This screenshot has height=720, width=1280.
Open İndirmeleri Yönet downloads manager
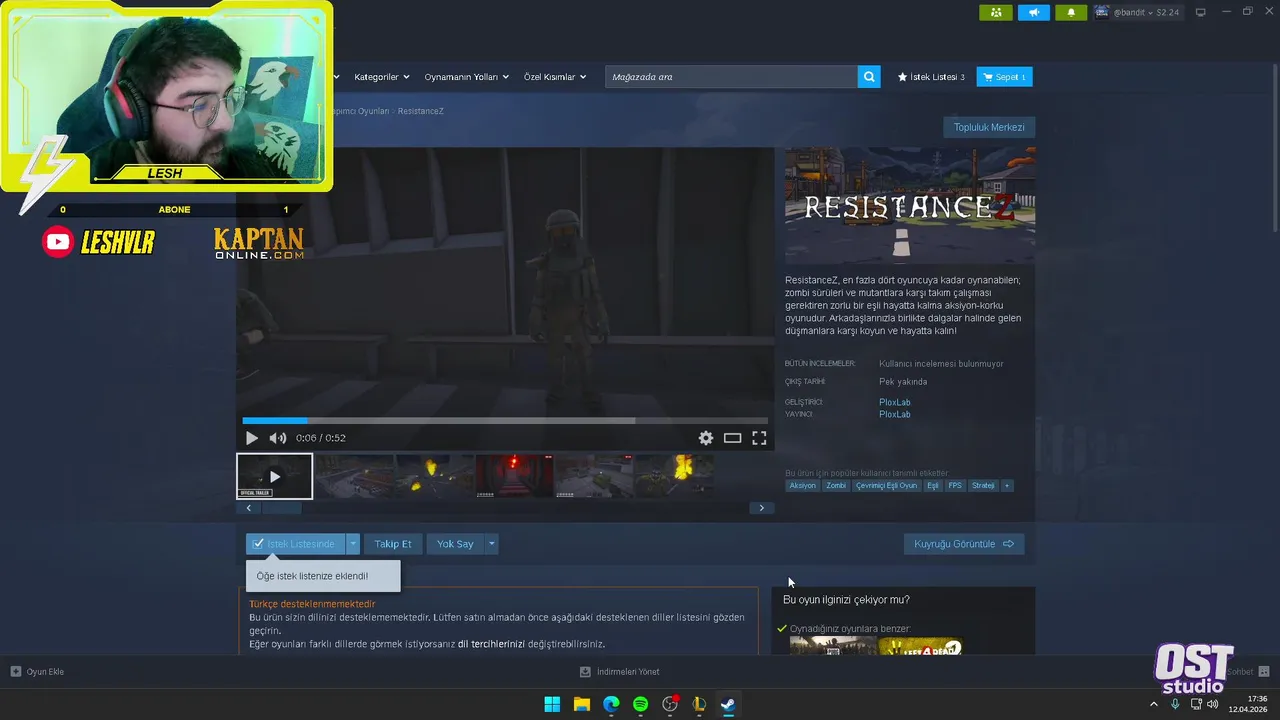tap(620, 672)
